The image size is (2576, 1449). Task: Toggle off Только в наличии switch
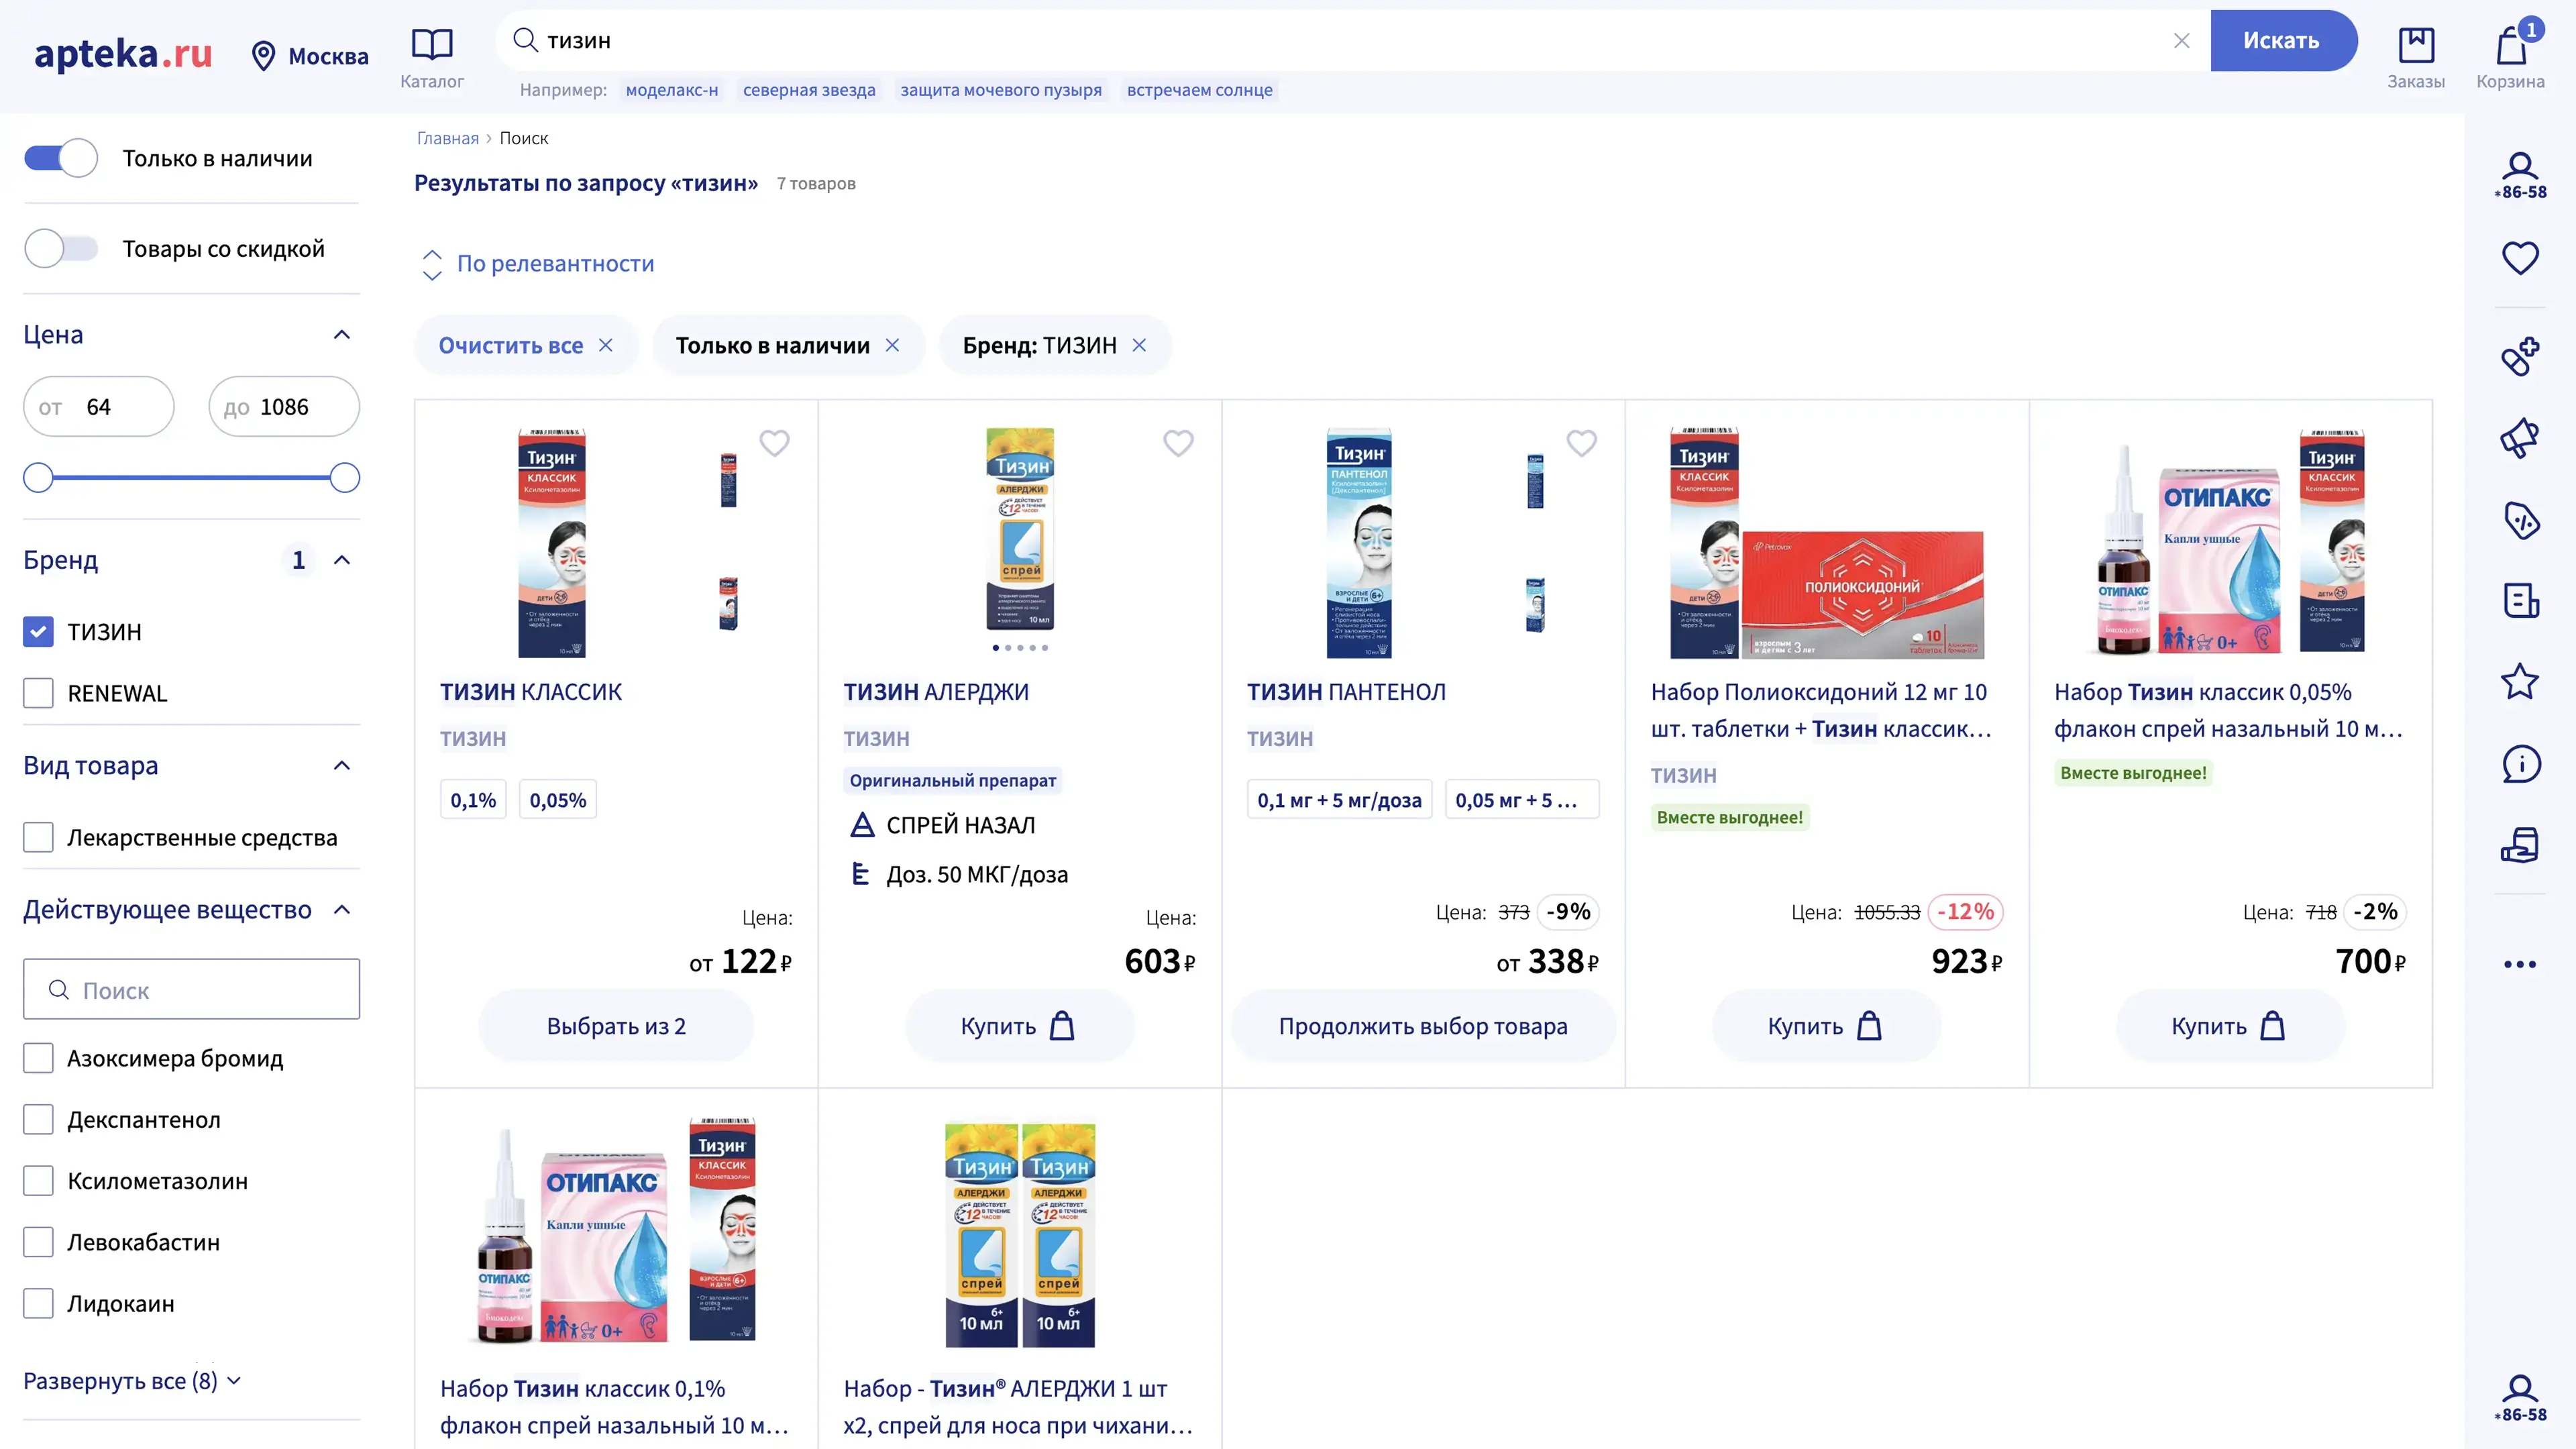coord(61,158)
